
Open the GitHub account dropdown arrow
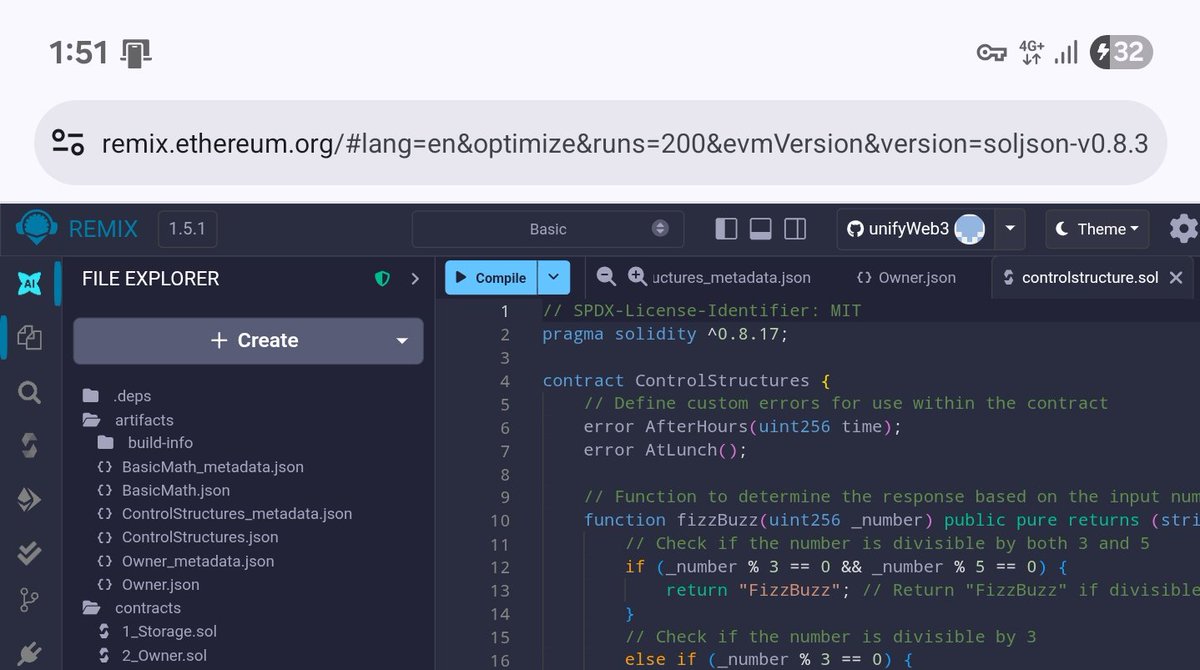(x=1009, y=229)
